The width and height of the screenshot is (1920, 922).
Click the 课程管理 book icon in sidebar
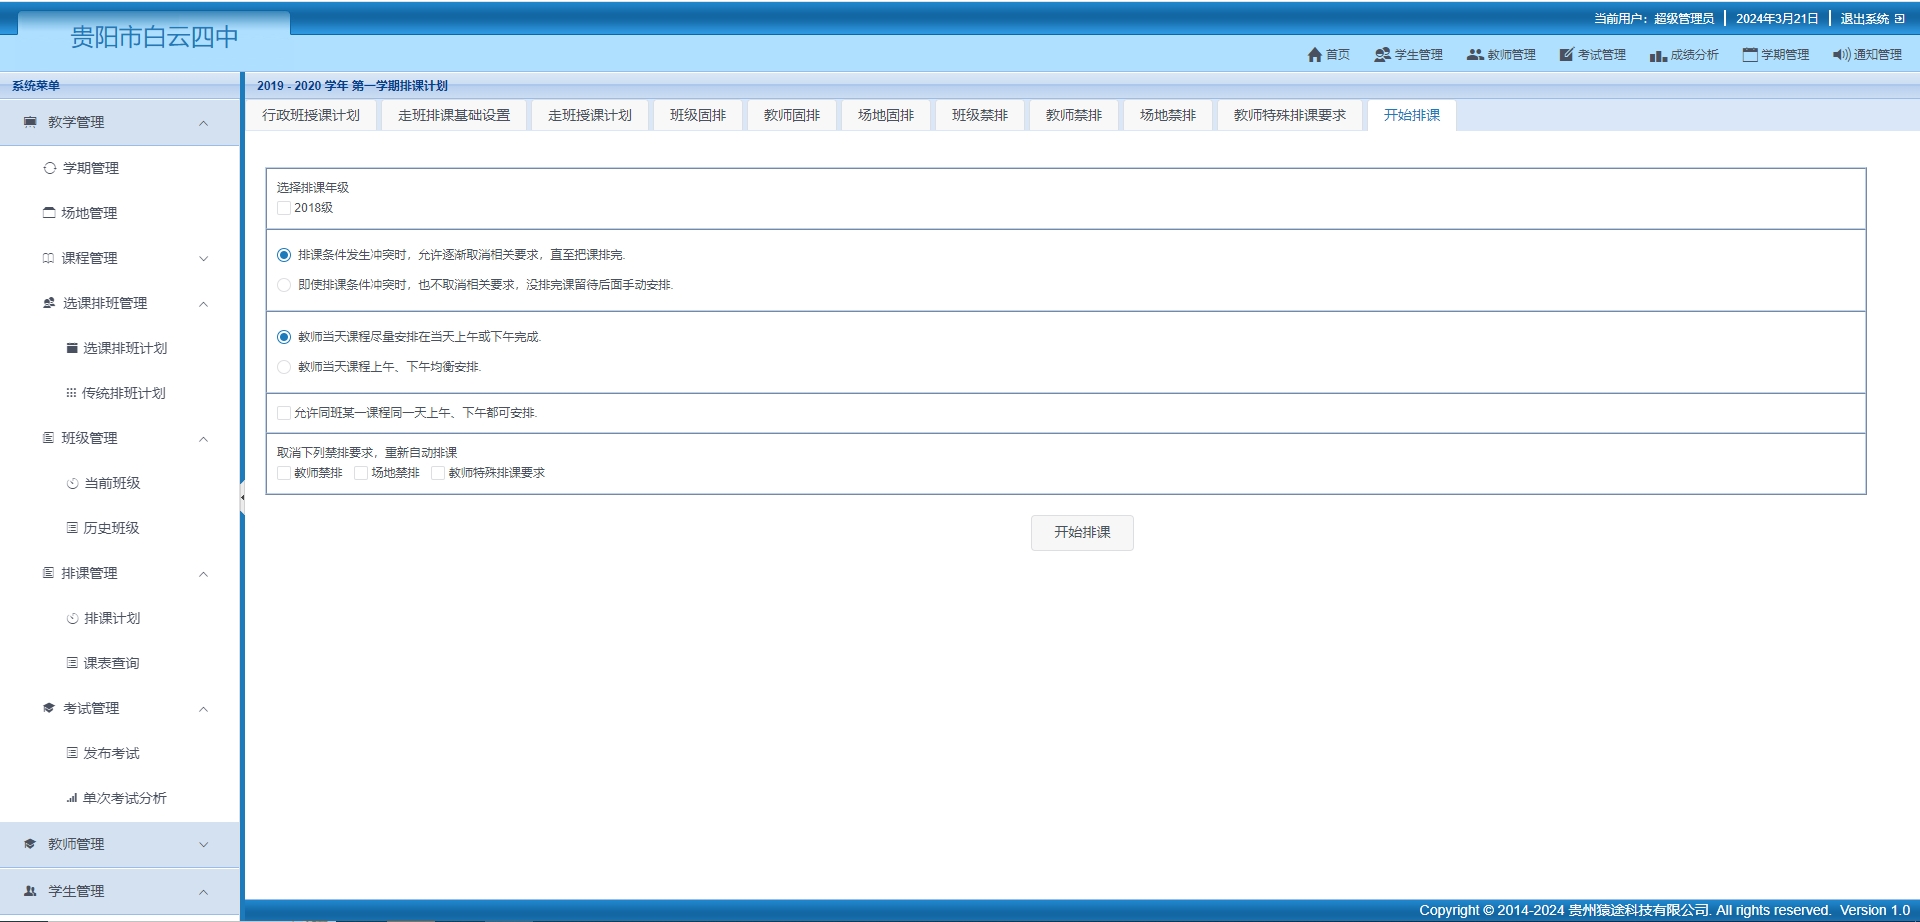click(48, 258)
